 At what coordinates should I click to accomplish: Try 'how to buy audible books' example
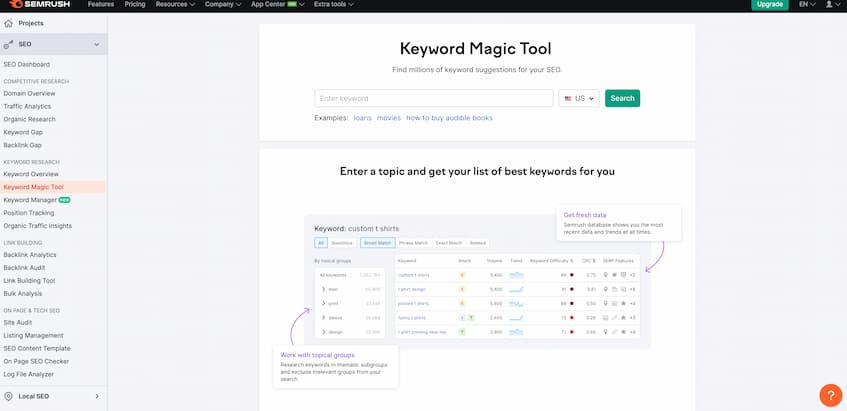click(449, 118)
